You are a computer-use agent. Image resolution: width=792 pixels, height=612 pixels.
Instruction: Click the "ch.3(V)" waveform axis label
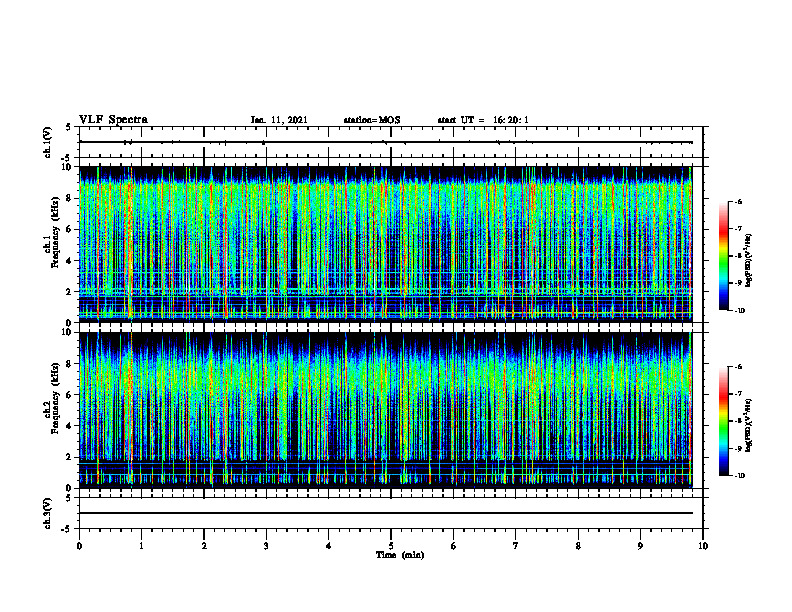48,513
